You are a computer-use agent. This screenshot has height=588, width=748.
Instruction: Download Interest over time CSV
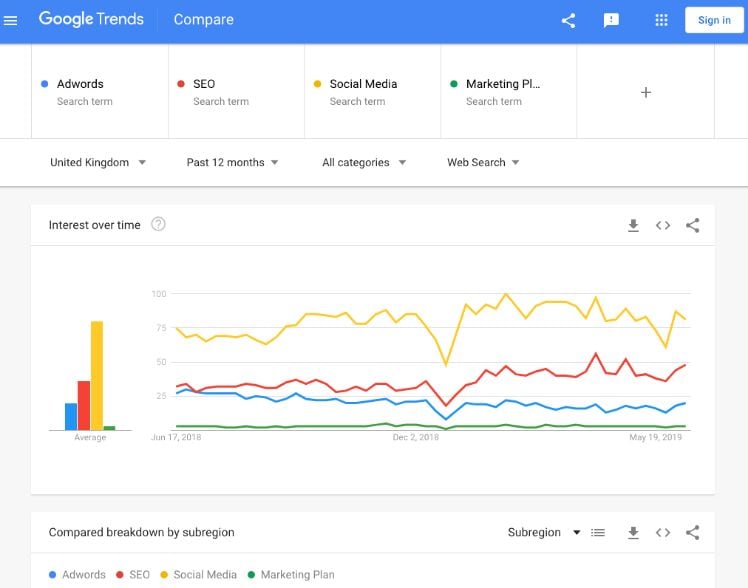click(633, 225)
